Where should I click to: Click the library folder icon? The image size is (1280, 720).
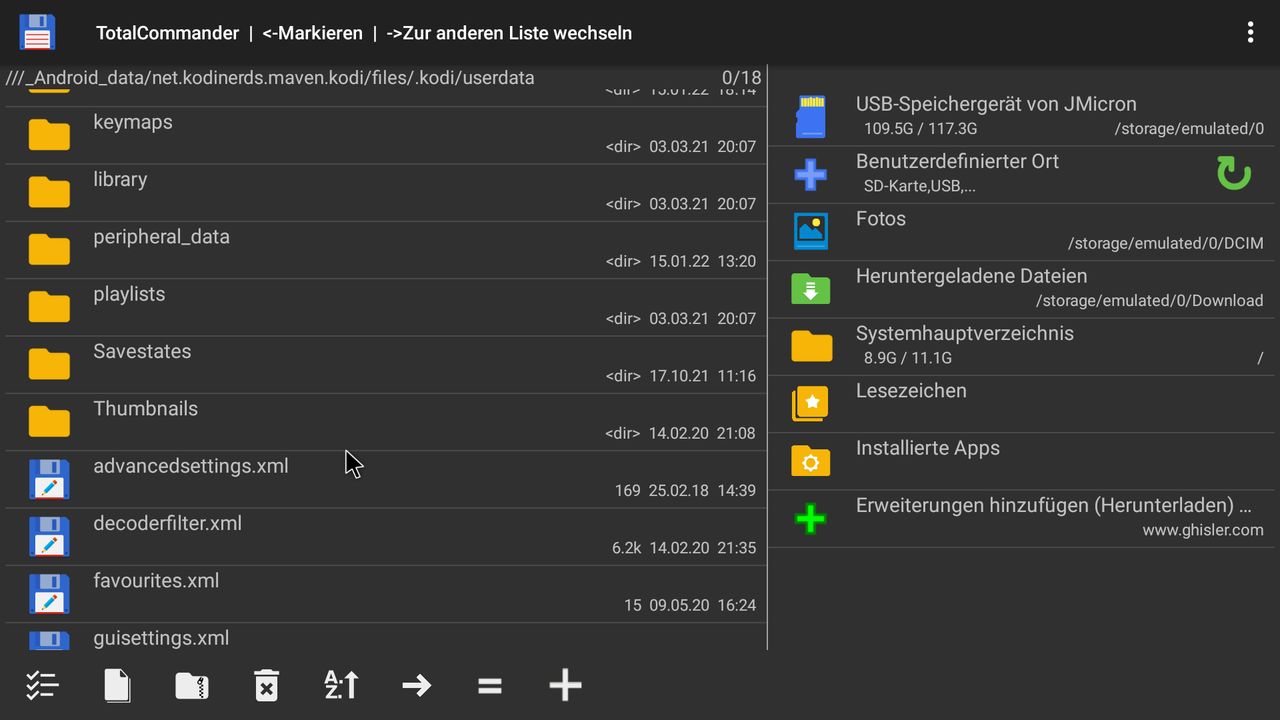tap(49, 192)
